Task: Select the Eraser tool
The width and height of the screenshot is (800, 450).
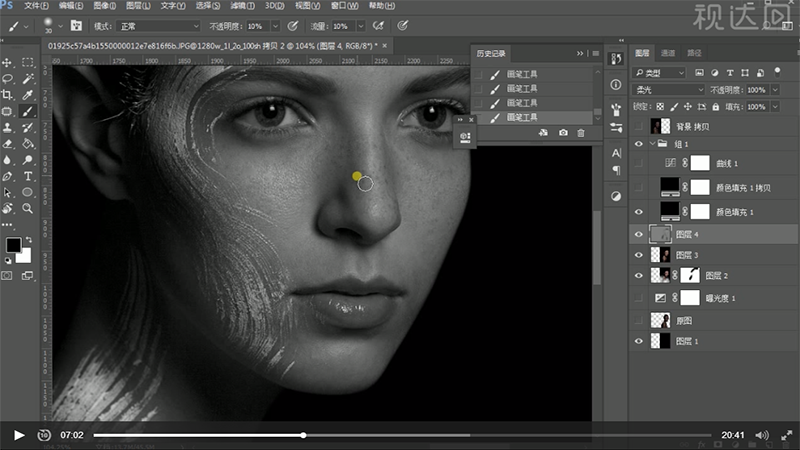Action: coord(7,144)
